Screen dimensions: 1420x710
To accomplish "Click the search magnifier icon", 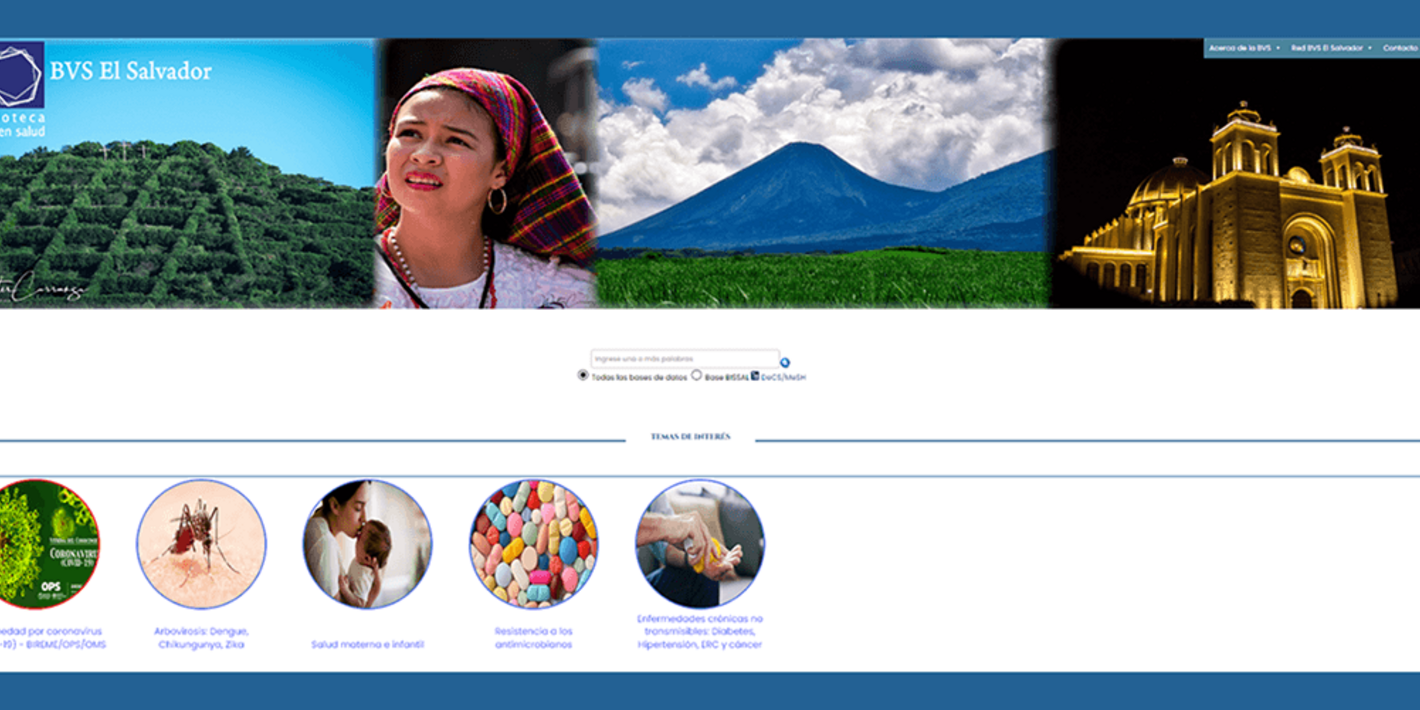I will pos(784,362).
